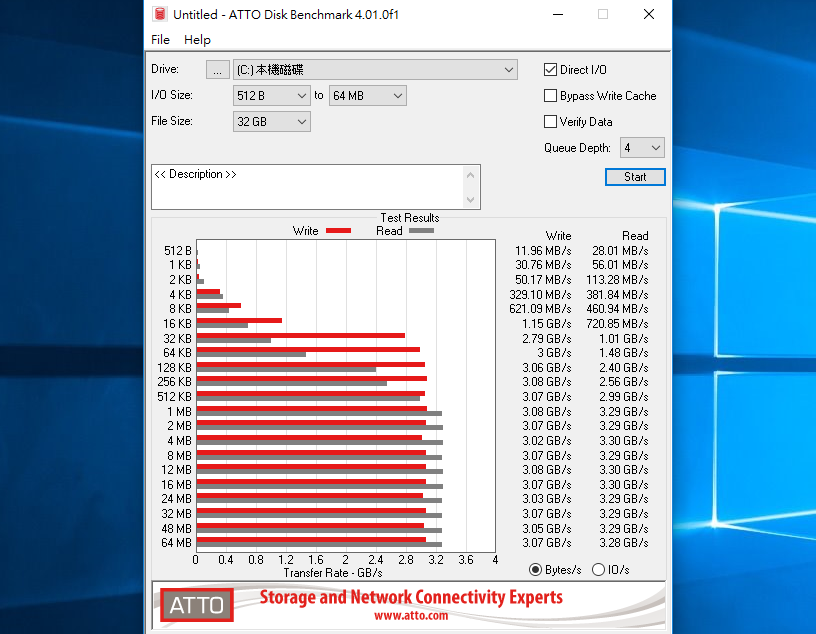Click the ATTO Disk Benchmark title bar icon

(160, 14)
